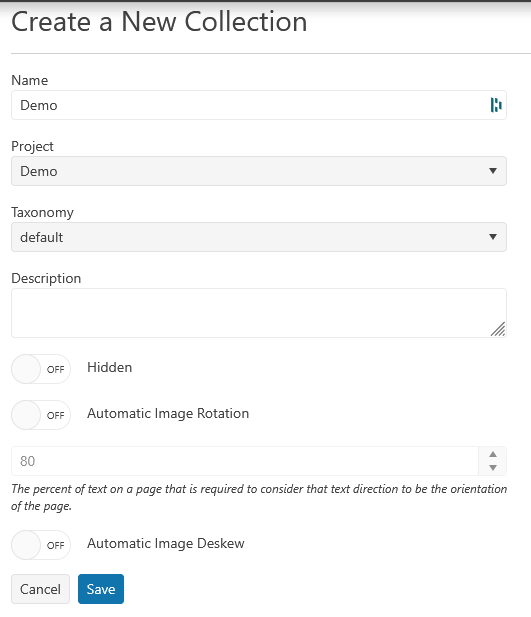Click the Description resize handle icon

[x=498, y=329]
